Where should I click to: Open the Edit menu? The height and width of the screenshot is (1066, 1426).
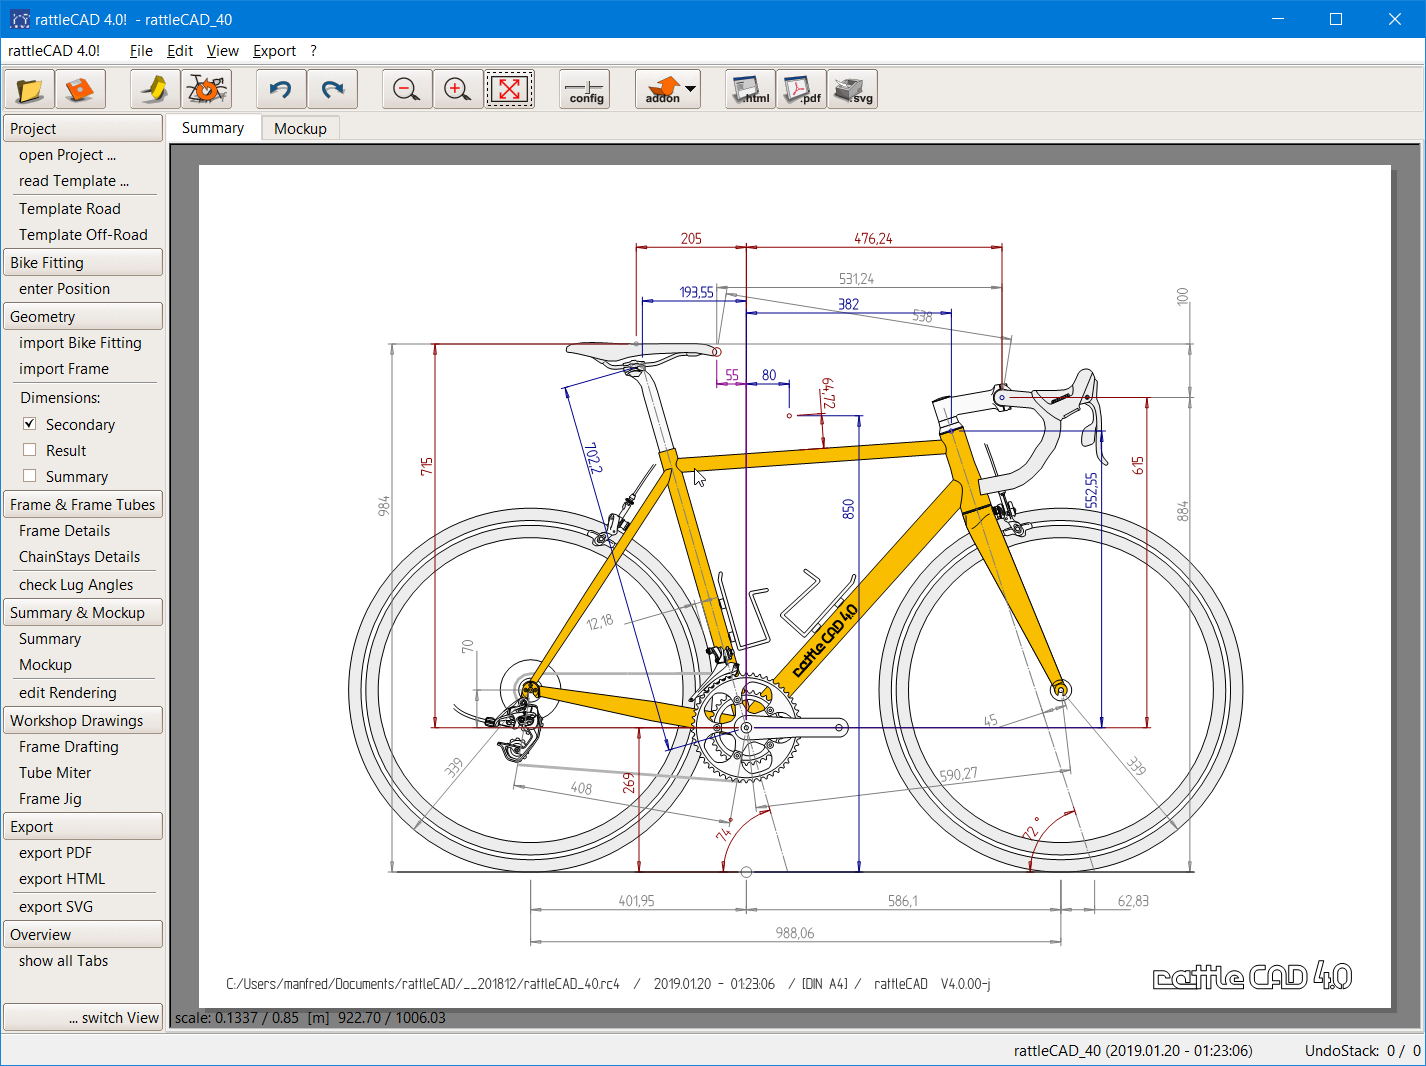coord(180,51)
